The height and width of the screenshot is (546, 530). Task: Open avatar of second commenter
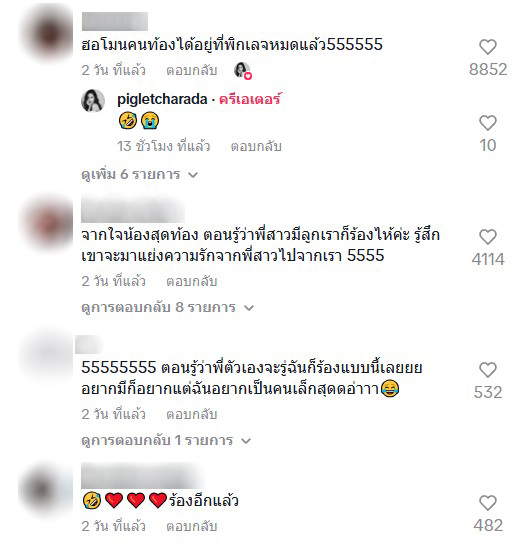coord(46,223)
